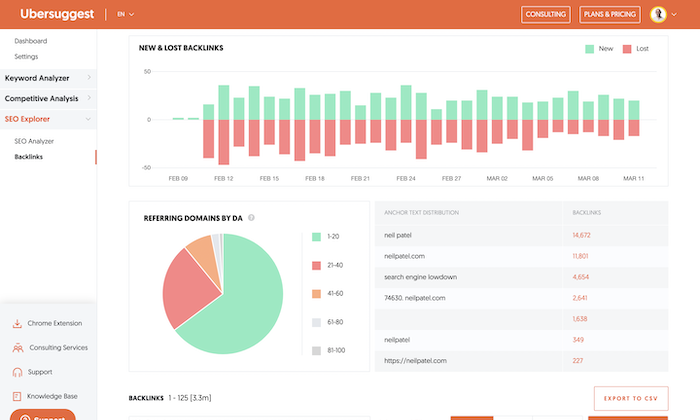Expand the Keyword Analyzer section

(48, 78)
